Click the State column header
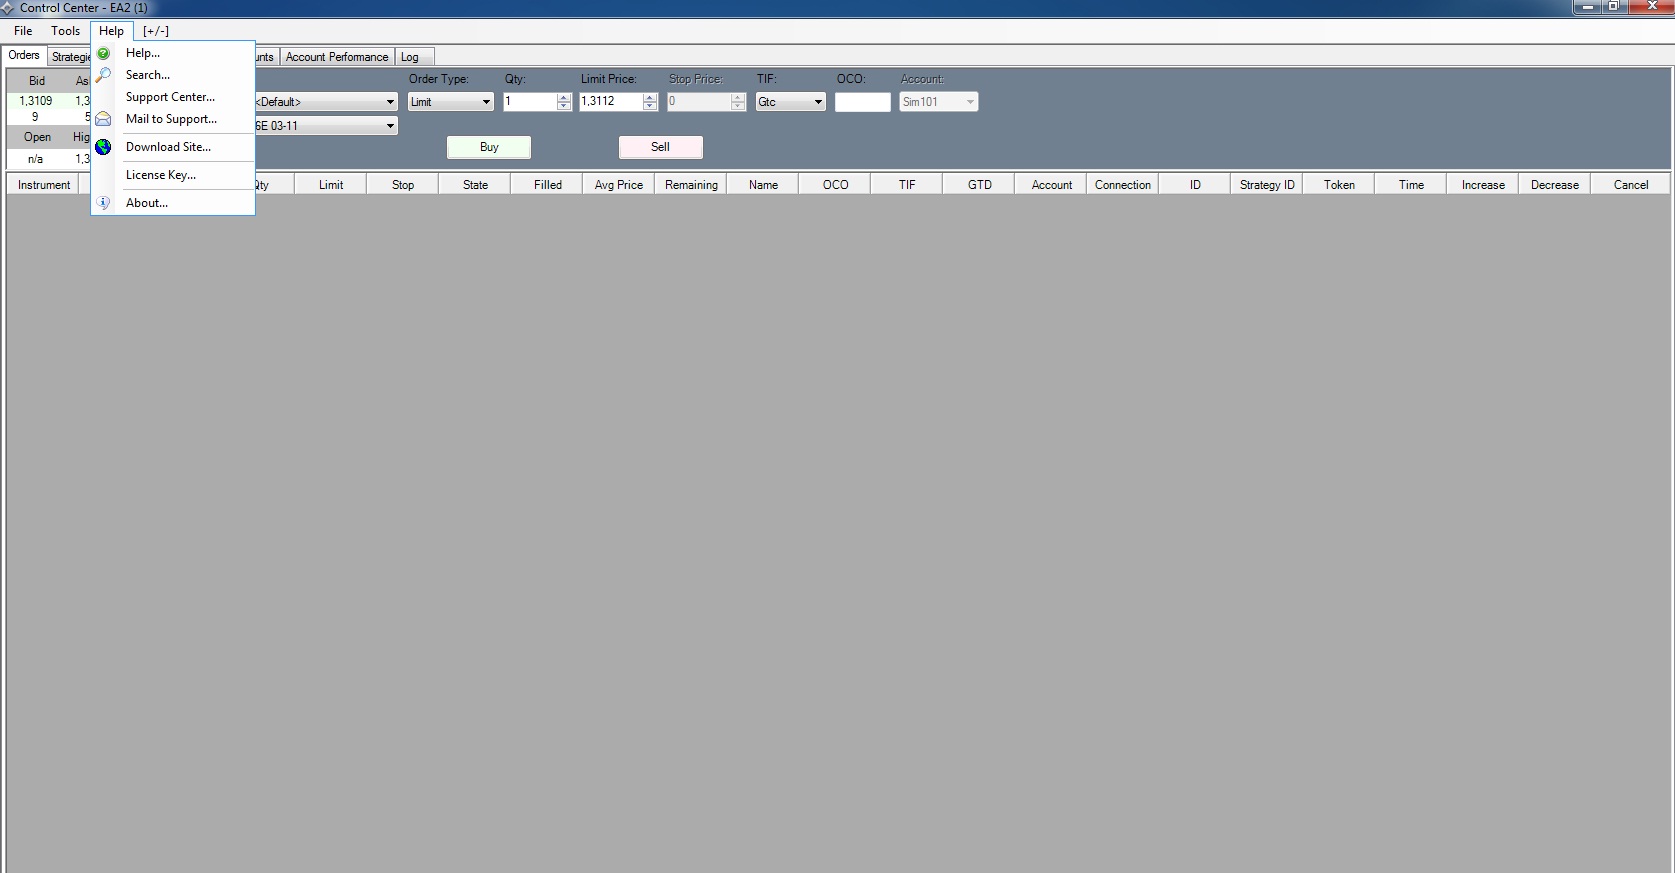Viewport: 1675px width, 873px height. [475, 185]
